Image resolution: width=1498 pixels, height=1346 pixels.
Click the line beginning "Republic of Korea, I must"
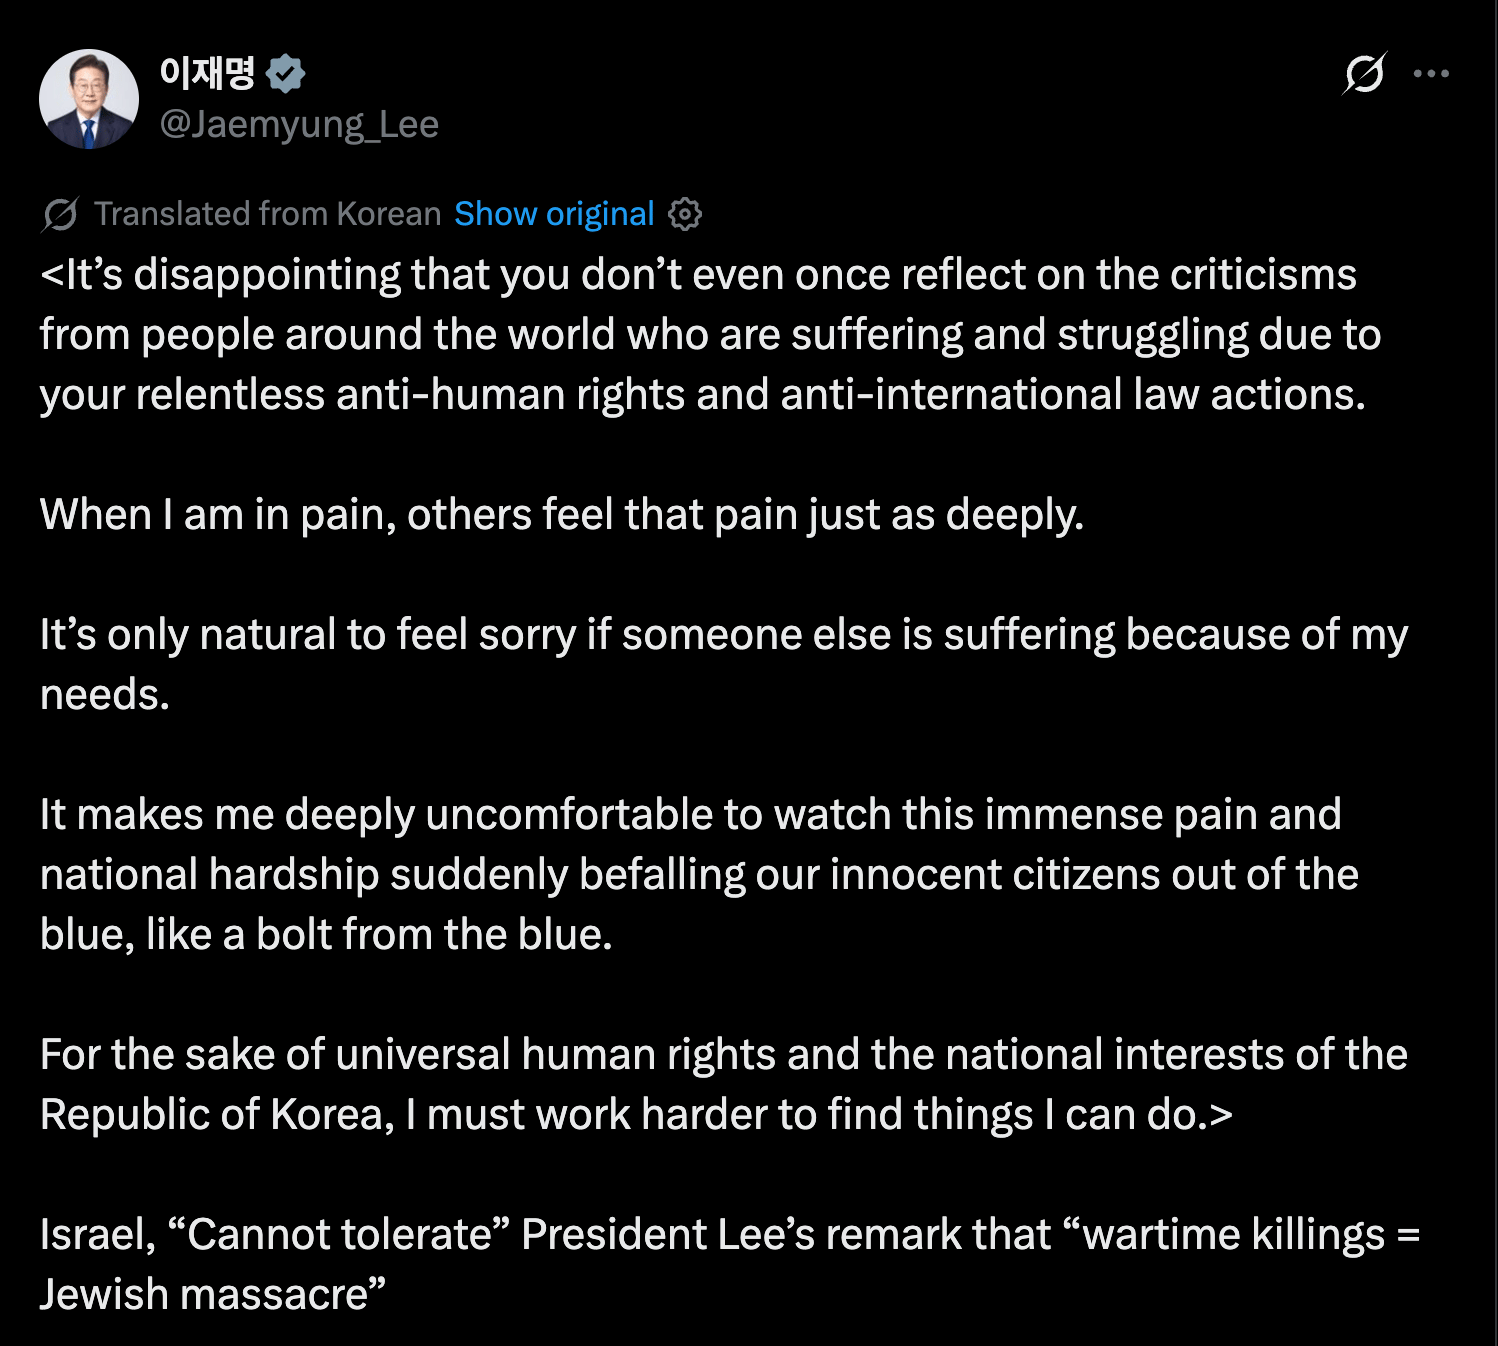point(635,1115)
